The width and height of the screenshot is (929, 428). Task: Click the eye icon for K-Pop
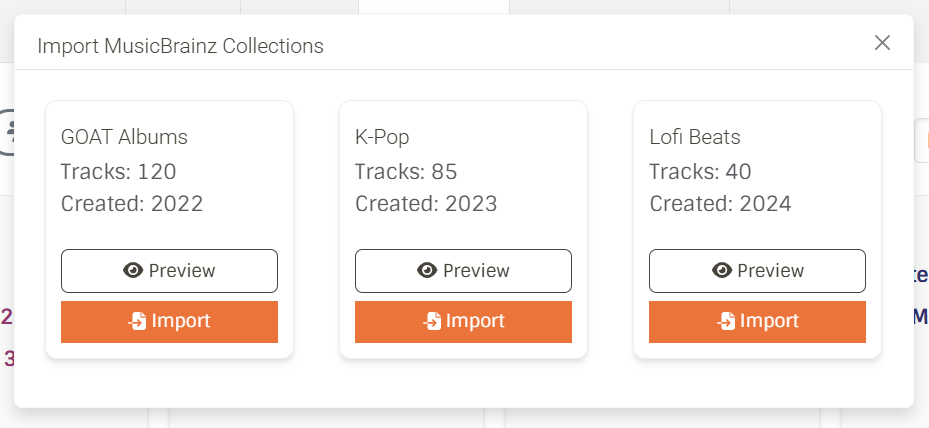click(427, 271)
